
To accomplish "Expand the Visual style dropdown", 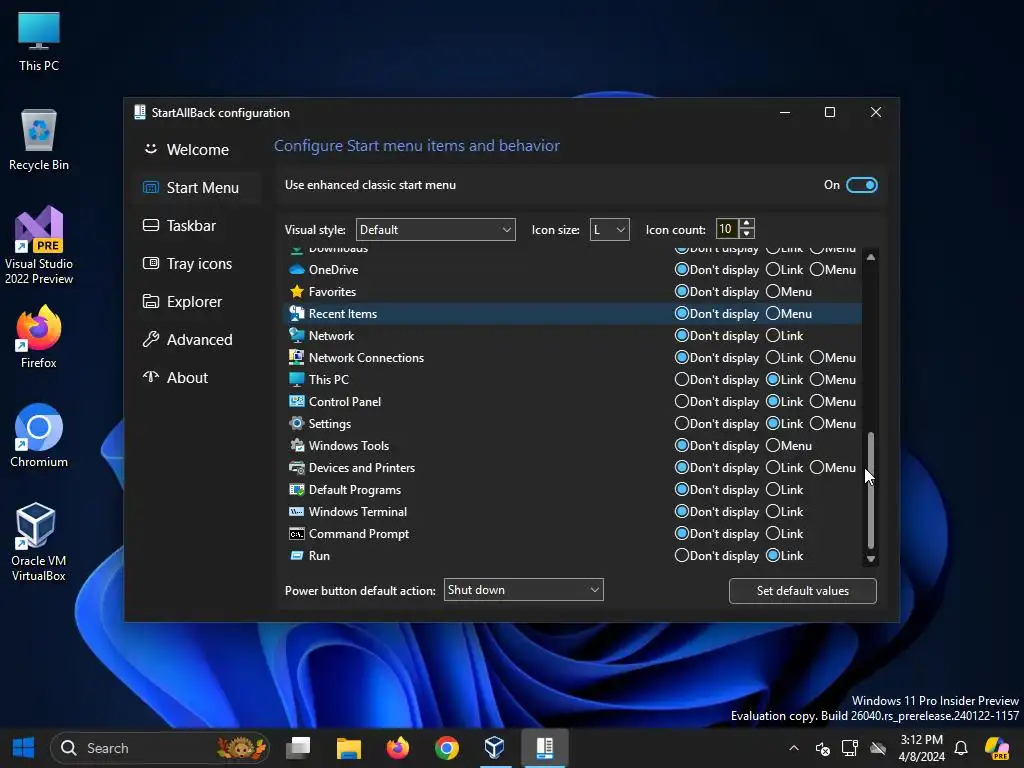I will 436,230.
